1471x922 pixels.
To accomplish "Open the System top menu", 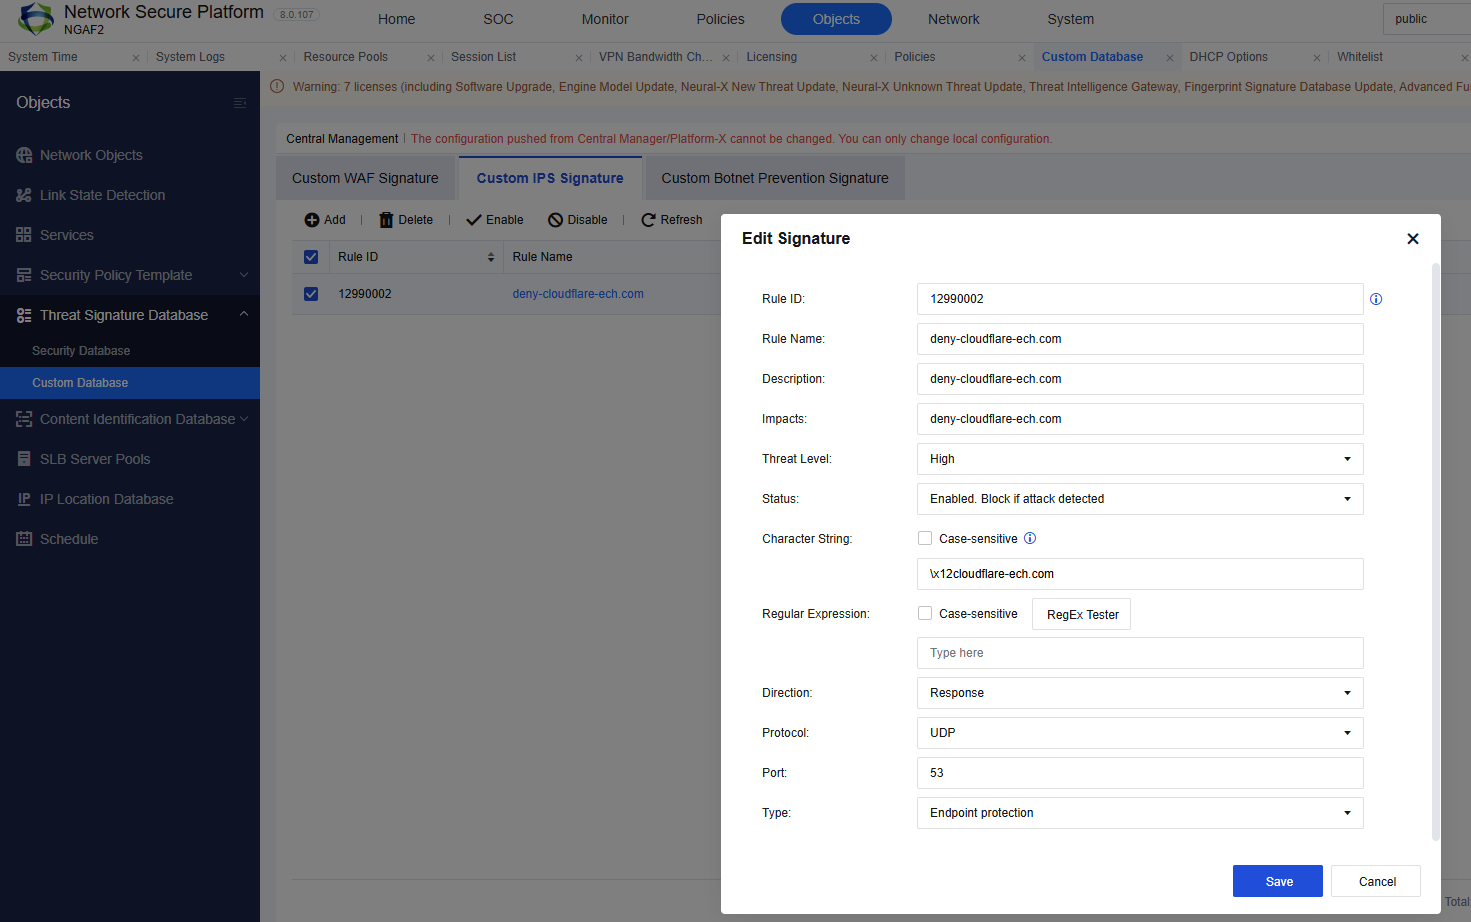I will (x=1070, y=19).
